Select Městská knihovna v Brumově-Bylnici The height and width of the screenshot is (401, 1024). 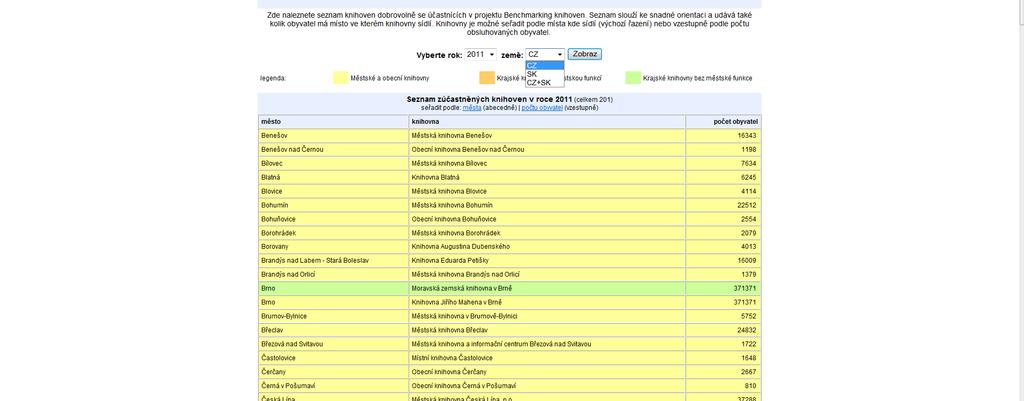tap(547, 316)
